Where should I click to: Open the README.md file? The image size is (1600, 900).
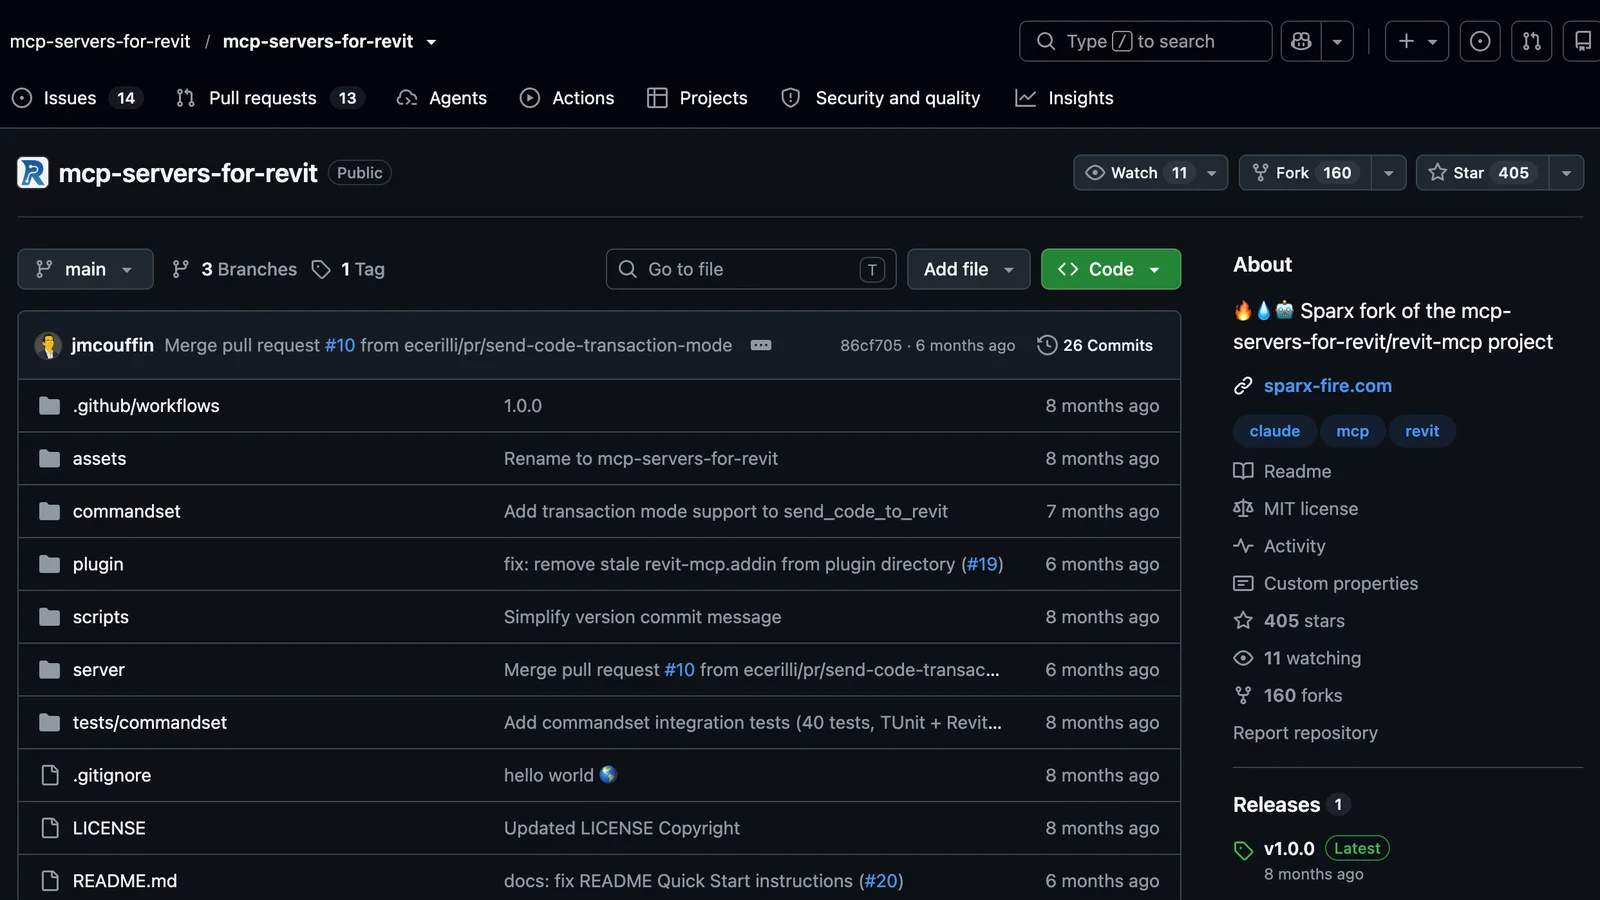click(x=124, y=881)
